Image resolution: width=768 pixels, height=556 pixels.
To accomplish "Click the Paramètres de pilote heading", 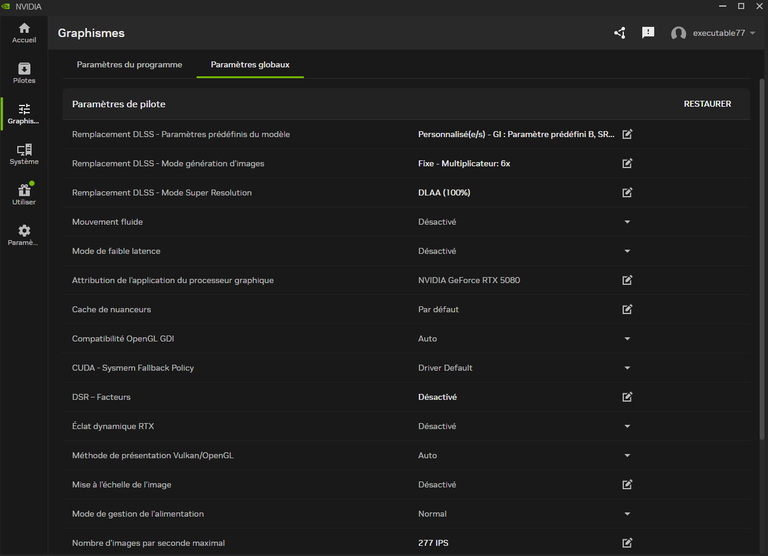I will pos(119,104).
